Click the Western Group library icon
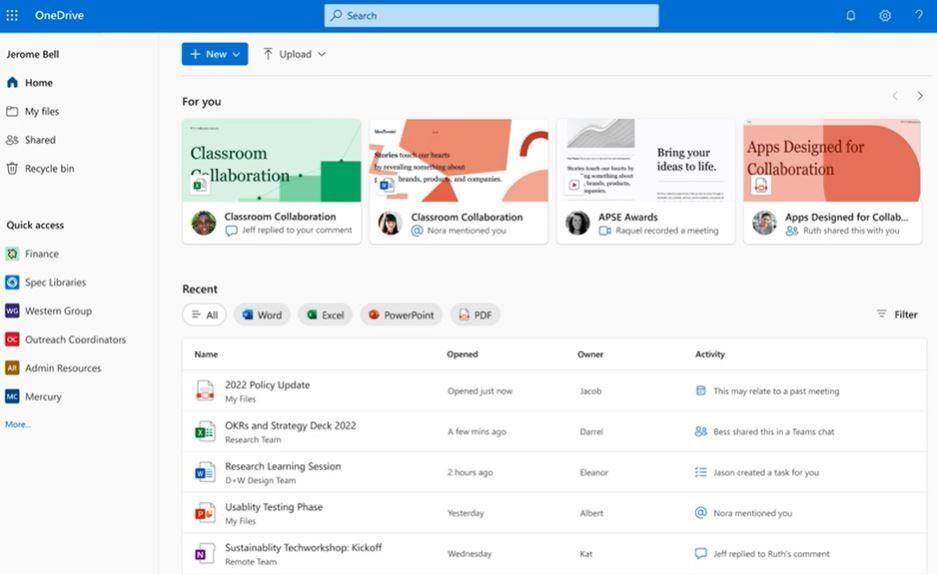The height and width of the screenshot is (574, 937). (x=12, y=311)
